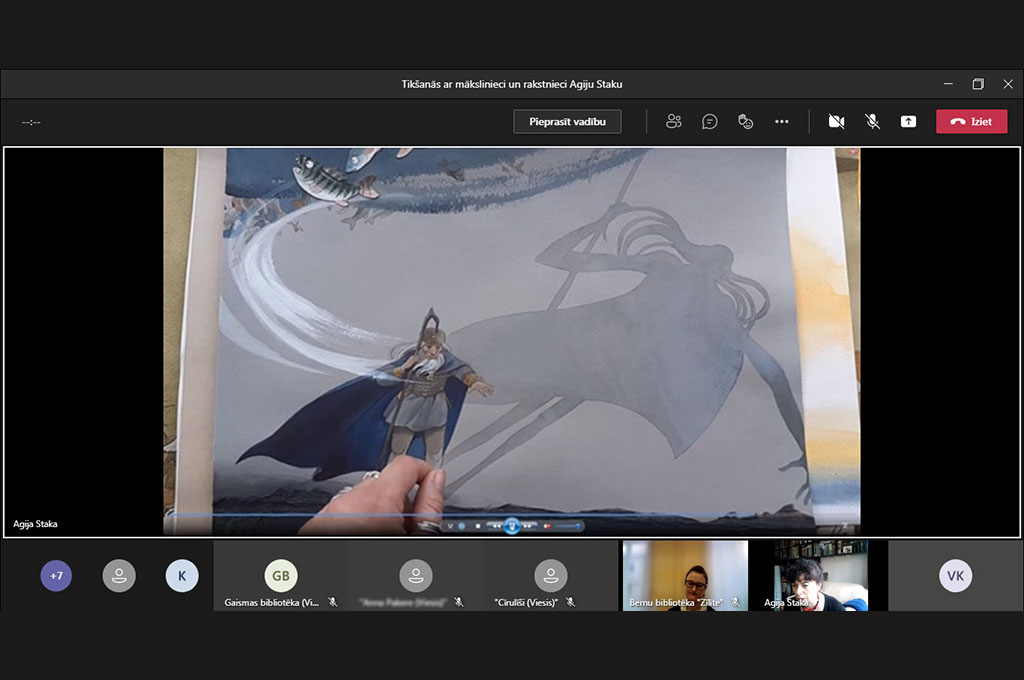The width and height of the screenshot is (1024, 680).
Task: Select the grey unnamed avatar beside +7
Action: pyautogui.click(x=119, y=575)
